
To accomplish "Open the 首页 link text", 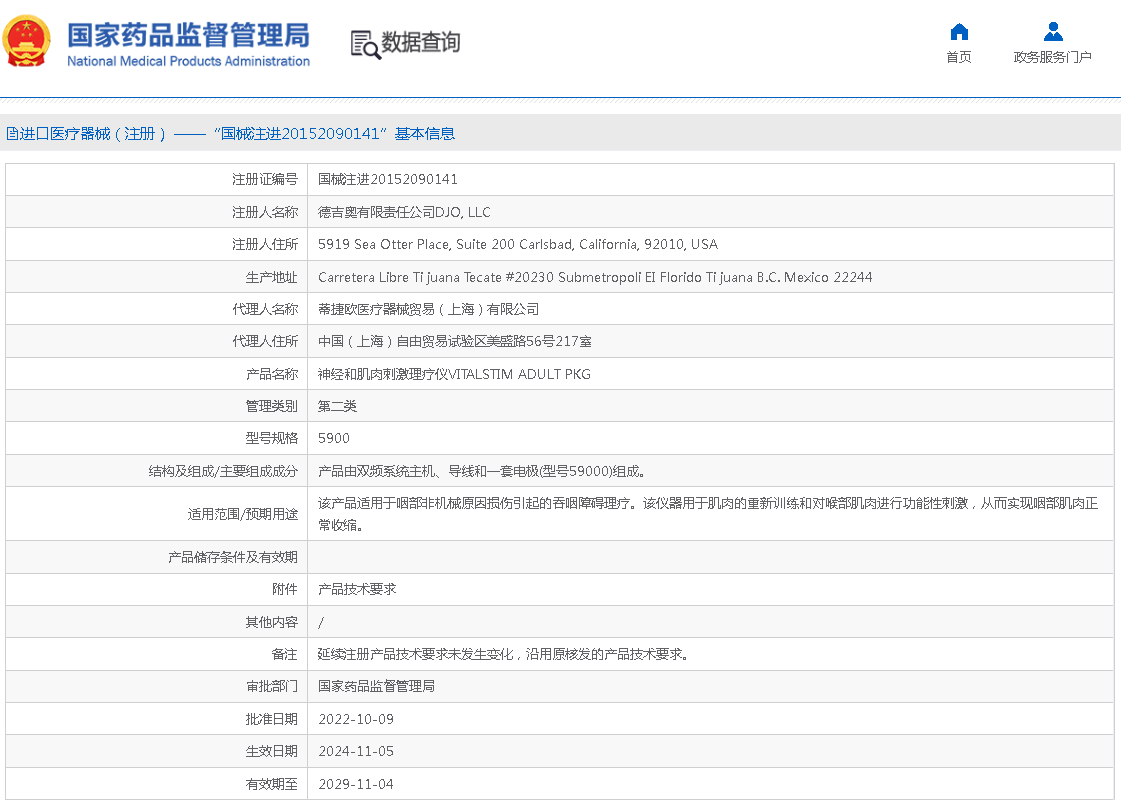I will 958,57.
